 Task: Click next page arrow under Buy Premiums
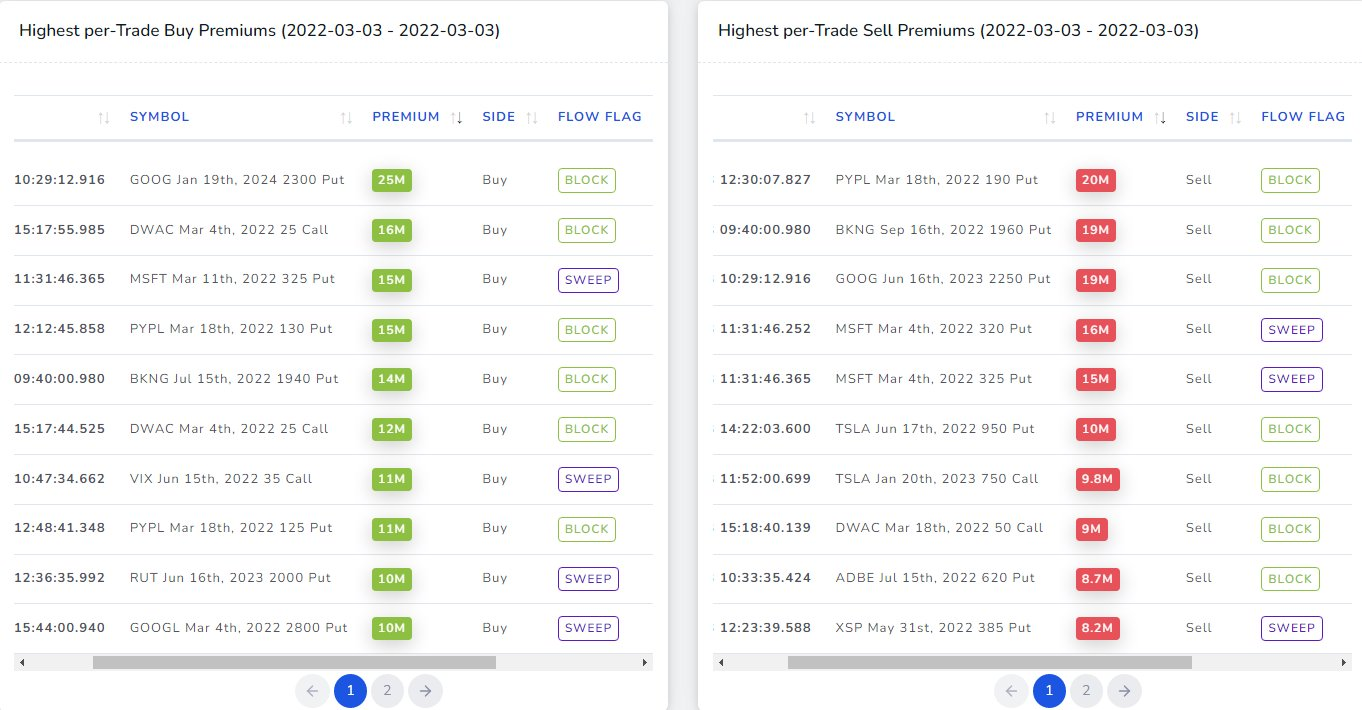coord(426,690)
